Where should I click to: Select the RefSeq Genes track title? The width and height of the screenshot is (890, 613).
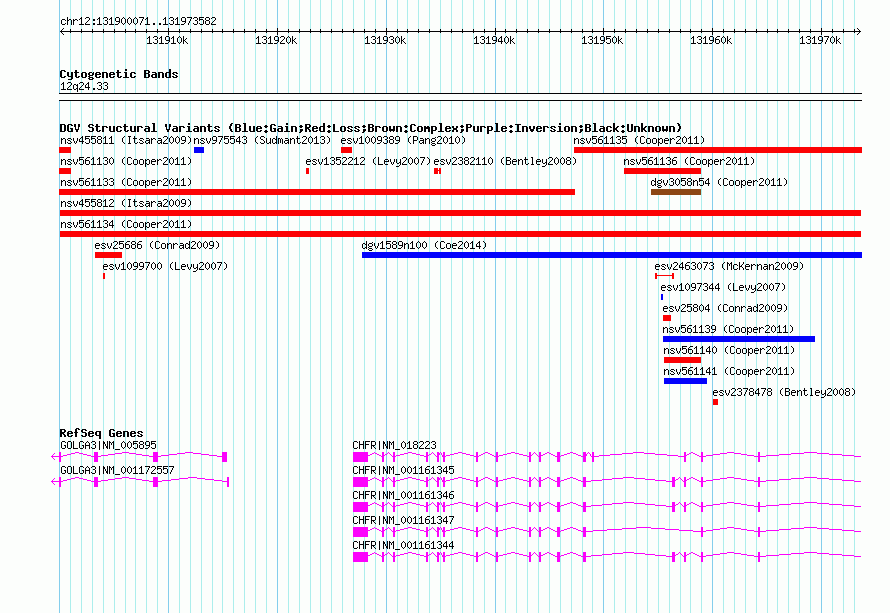102,433
